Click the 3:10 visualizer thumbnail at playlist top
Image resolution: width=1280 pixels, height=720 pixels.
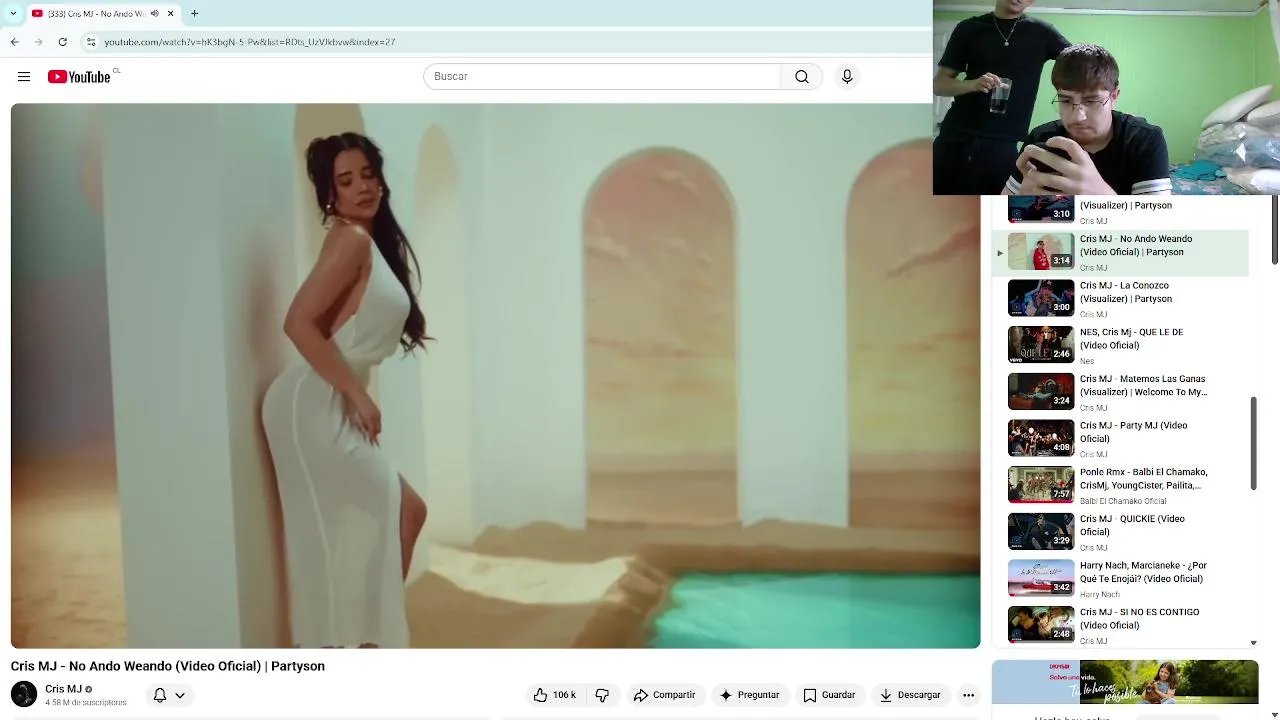(x=1041, y=209)
